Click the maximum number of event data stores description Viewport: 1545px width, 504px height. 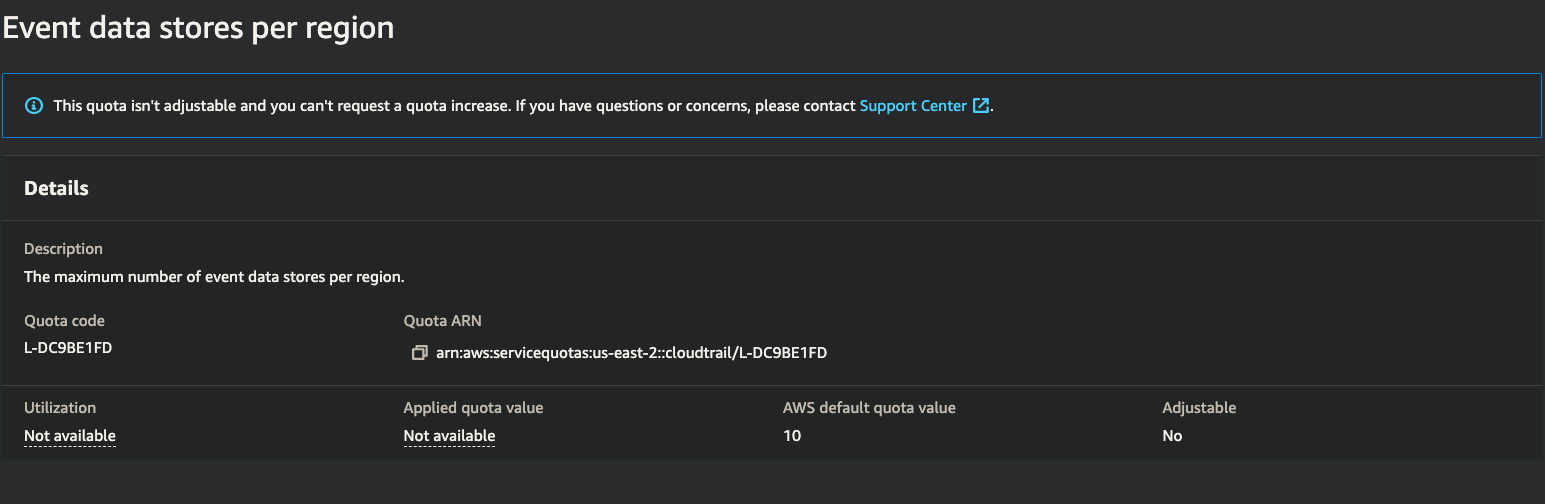pyautogui.click(x=214, y=276)
